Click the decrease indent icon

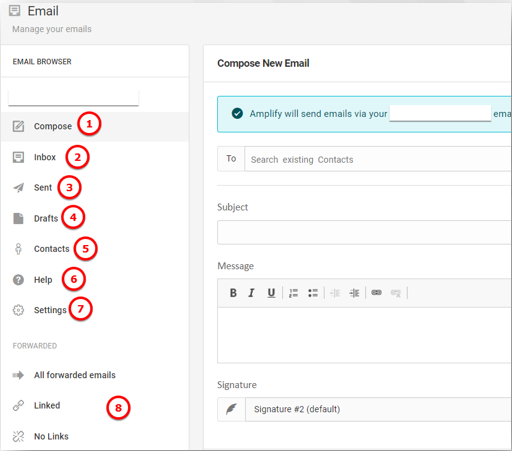(335, 293)
